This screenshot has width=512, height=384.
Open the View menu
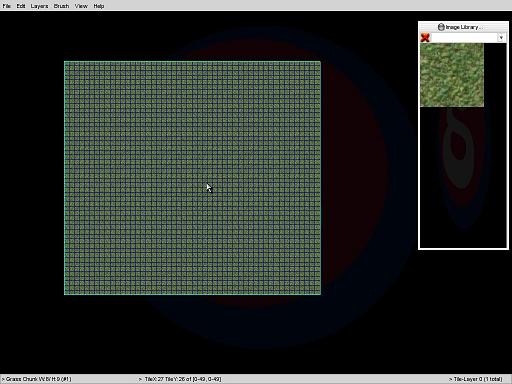point(81,6)
